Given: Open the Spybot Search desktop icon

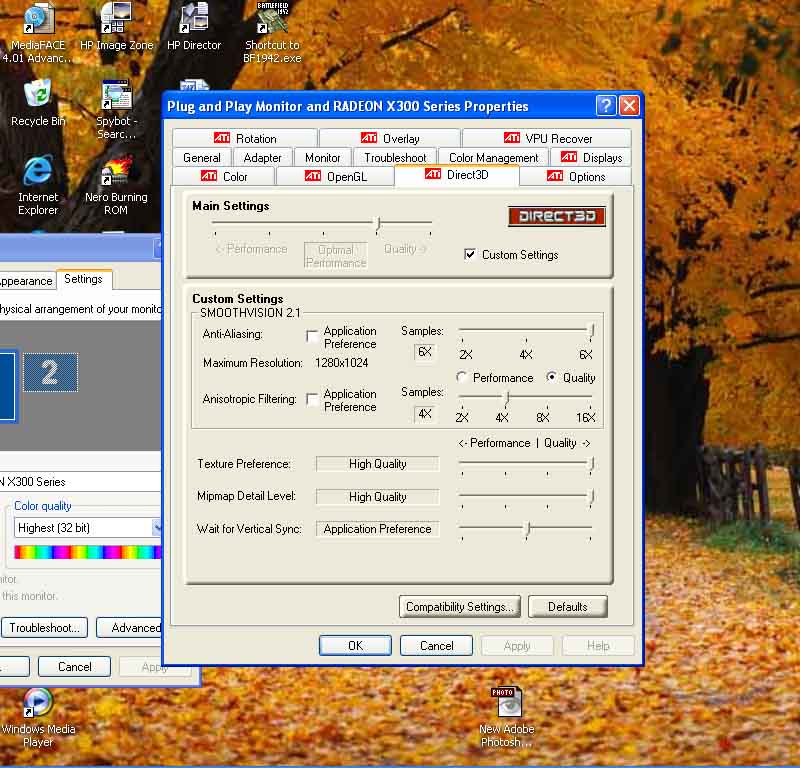Looking at the screenshot, I should pyautogui.click(x=116, y=96).
